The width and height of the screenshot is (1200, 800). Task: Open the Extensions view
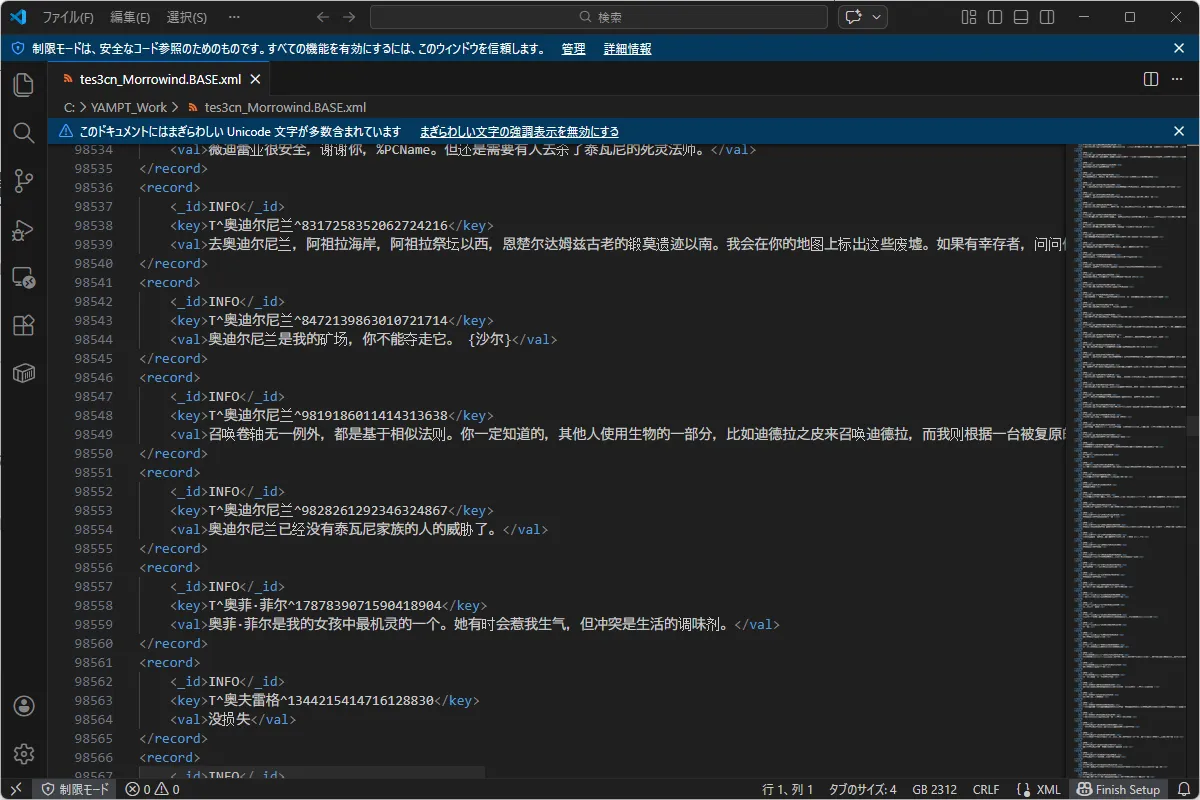pos(24,325)
